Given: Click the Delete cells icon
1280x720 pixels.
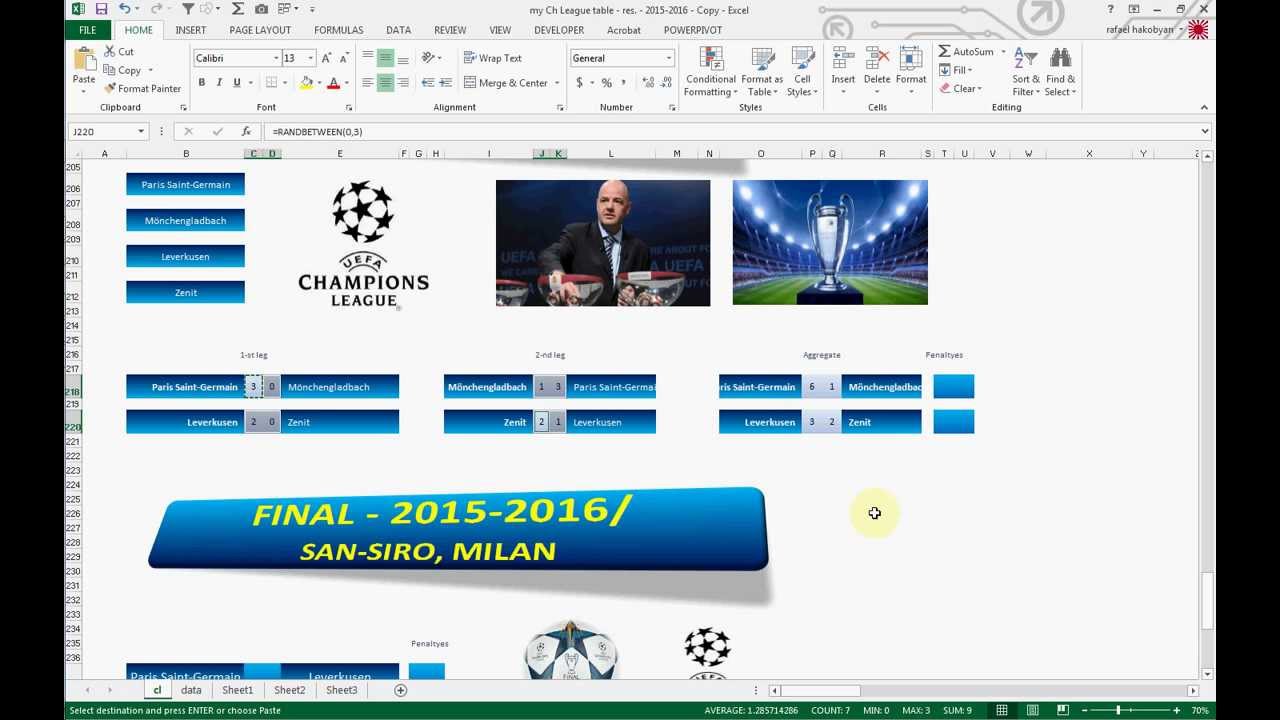Looking at the screenshot, I should pos(877,58).
